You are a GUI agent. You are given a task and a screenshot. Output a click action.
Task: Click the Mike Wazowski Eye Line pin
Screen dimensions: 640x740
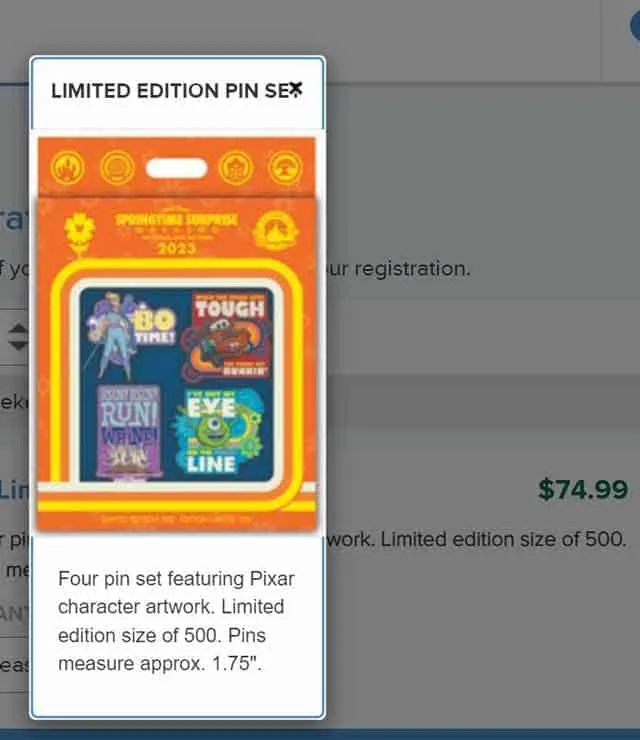[218, 432]
